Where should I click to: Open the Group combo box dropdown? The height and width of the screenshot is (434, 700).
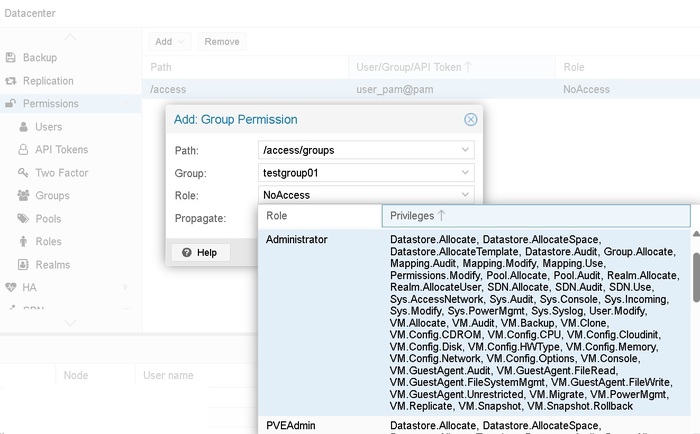pos(466,172)
